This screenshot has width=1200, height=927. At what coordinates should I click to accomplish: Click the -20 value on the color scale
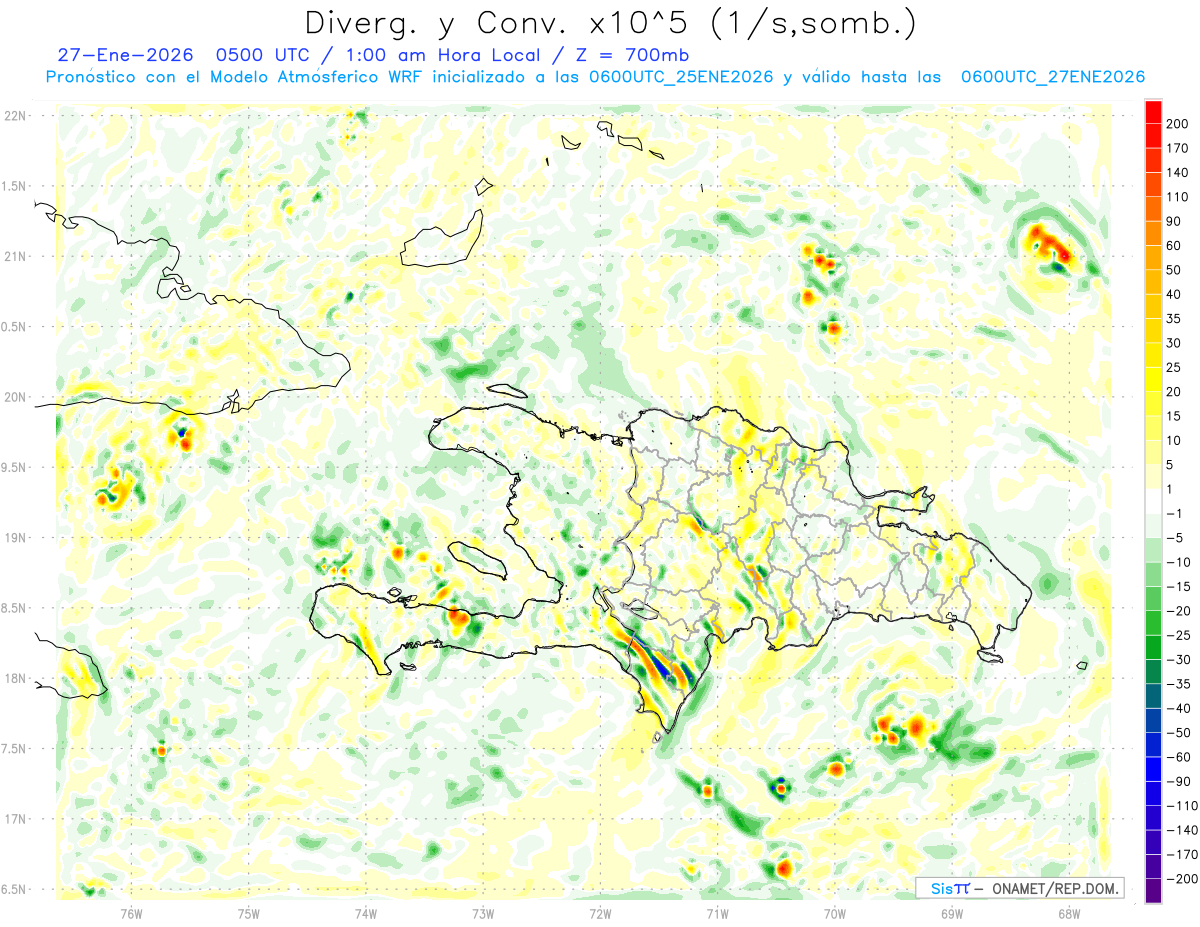(1179, 611)
